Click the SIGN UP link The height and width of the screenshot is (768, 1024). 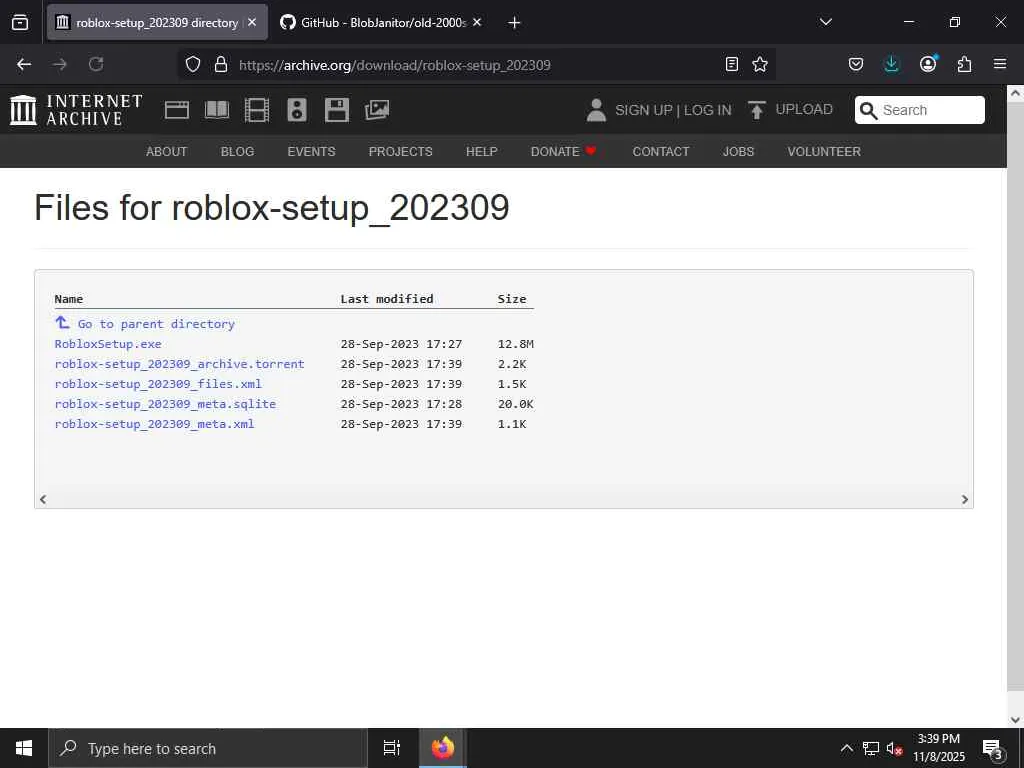point(643,110)
